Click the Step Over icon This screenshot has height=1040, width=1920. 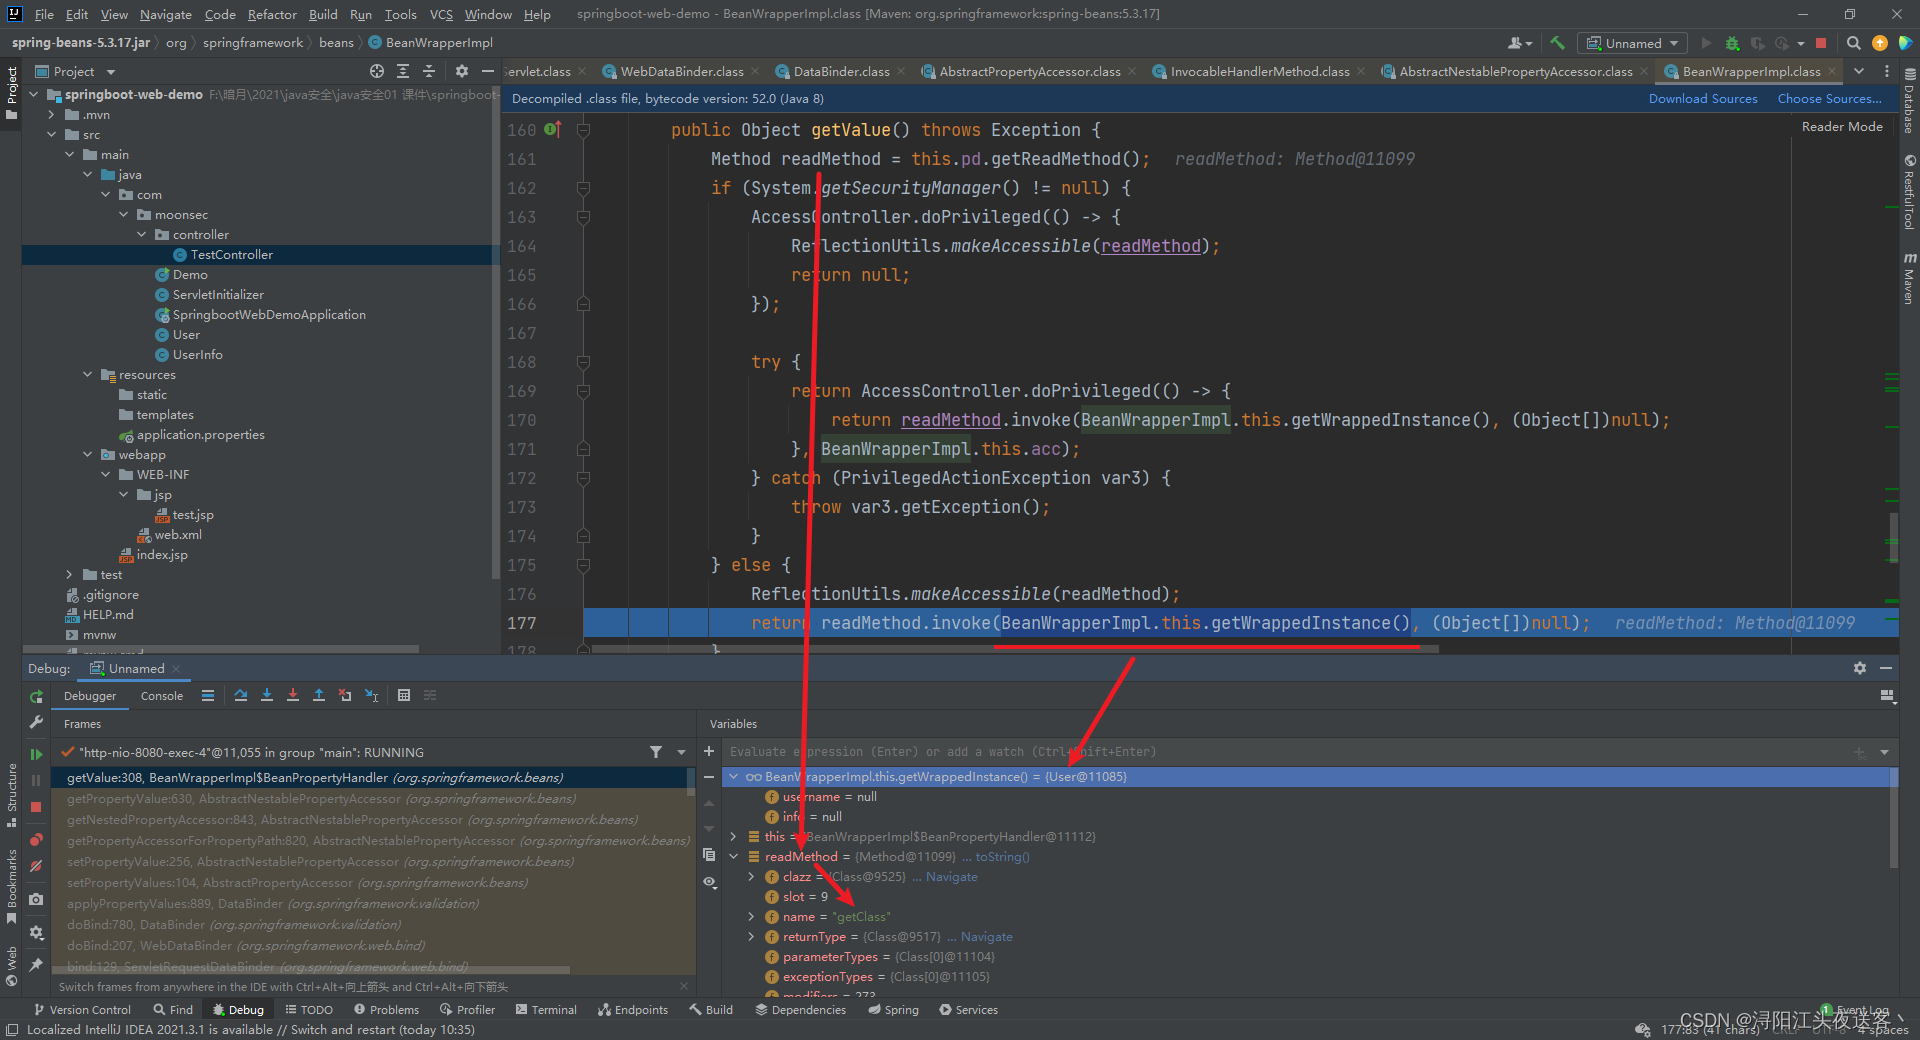coord(241,695)
